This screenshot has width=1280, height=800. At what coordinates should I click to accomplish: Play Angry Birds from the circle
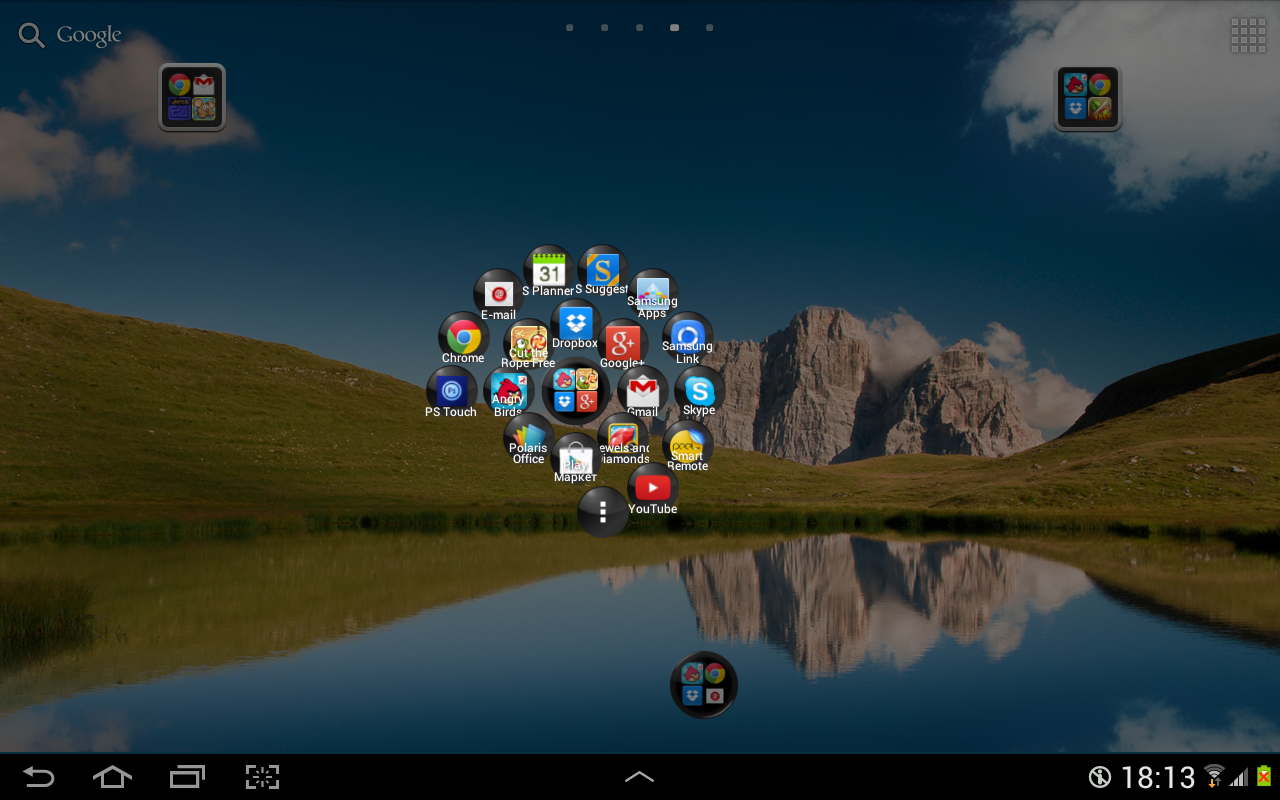pyautogui.click(x=509, y=392)
